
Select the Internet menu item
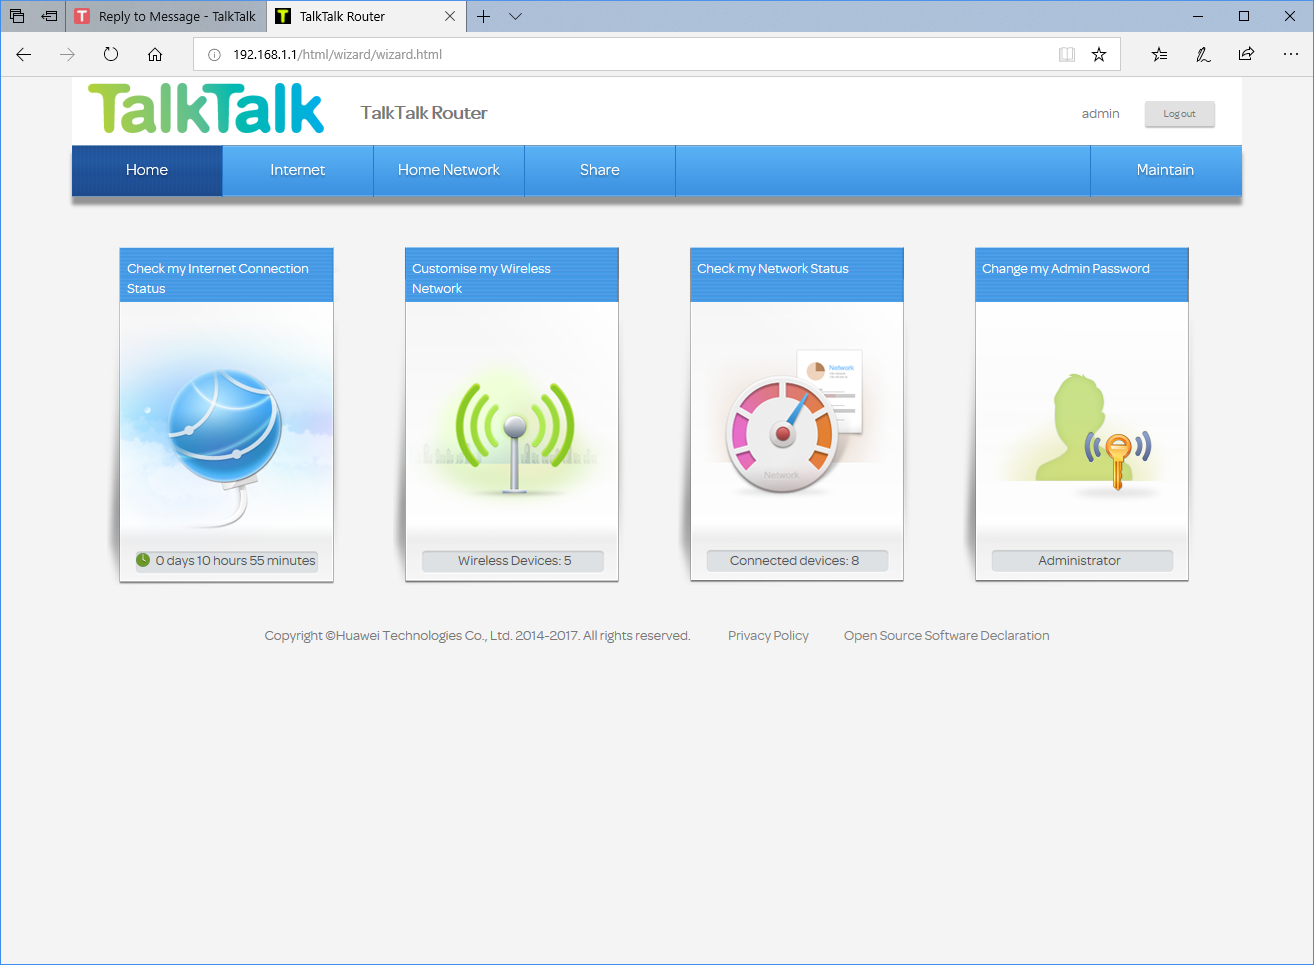pos(297,170)
